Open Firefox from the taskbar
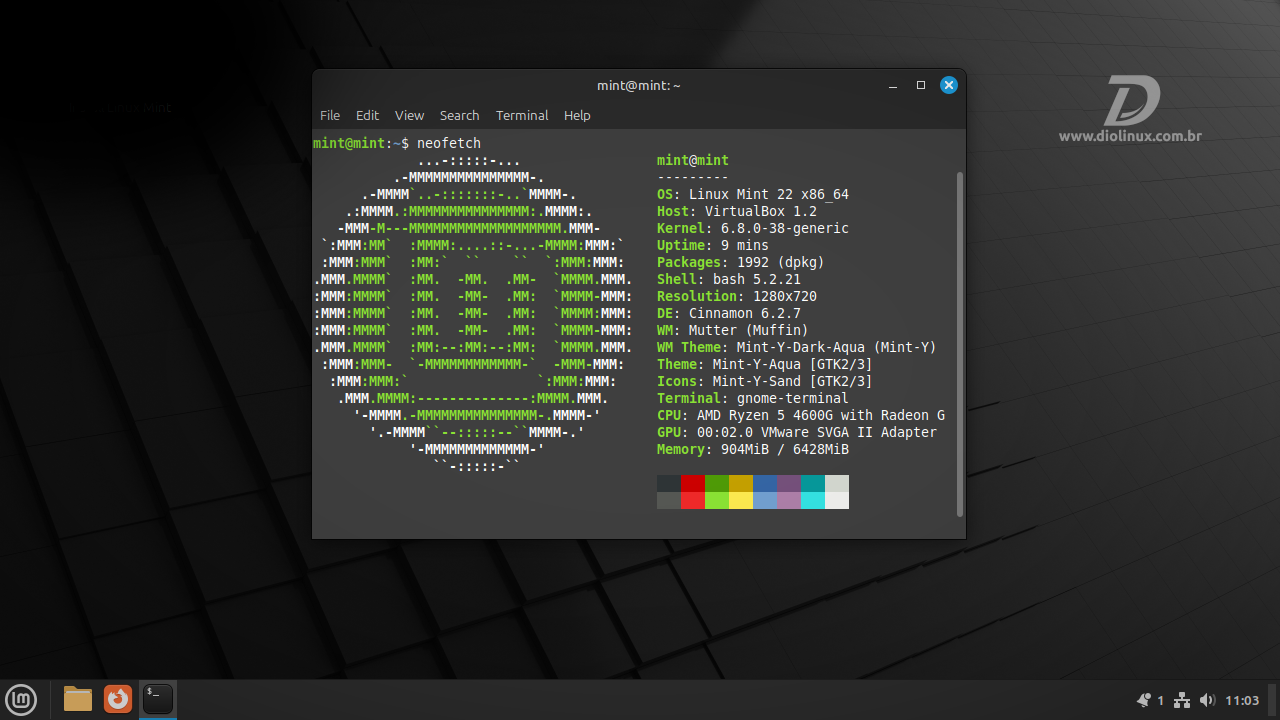1280x720 pixels. pos(118,699)
